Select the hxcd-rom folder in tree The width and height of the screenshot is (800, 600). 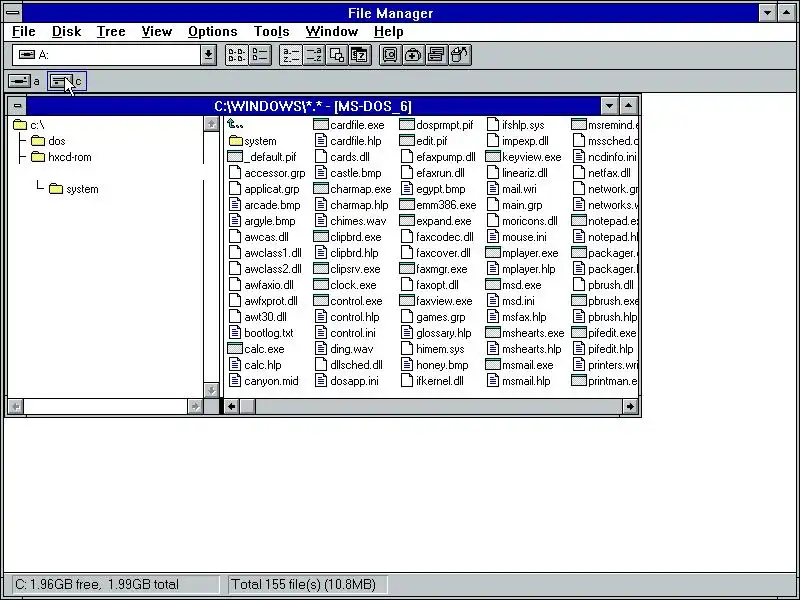pyautogui.click(x=61, y=157)
